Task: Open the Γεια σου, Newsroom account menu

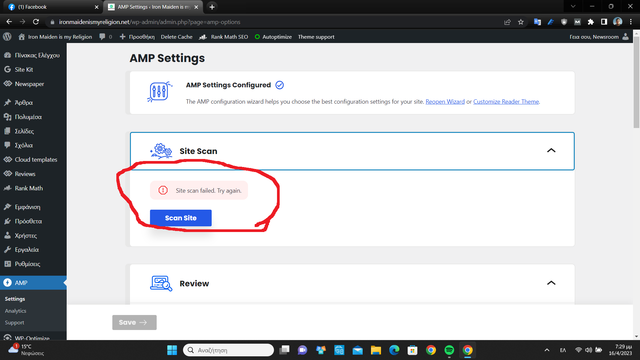Action: click(599, 37)
